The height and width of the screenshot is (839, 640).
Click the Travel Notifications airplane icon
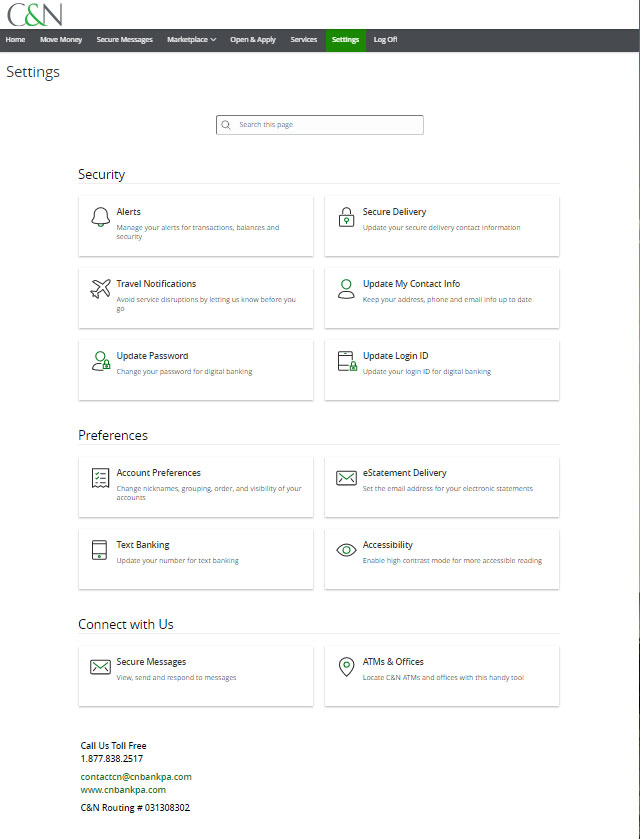coord(100,289)
